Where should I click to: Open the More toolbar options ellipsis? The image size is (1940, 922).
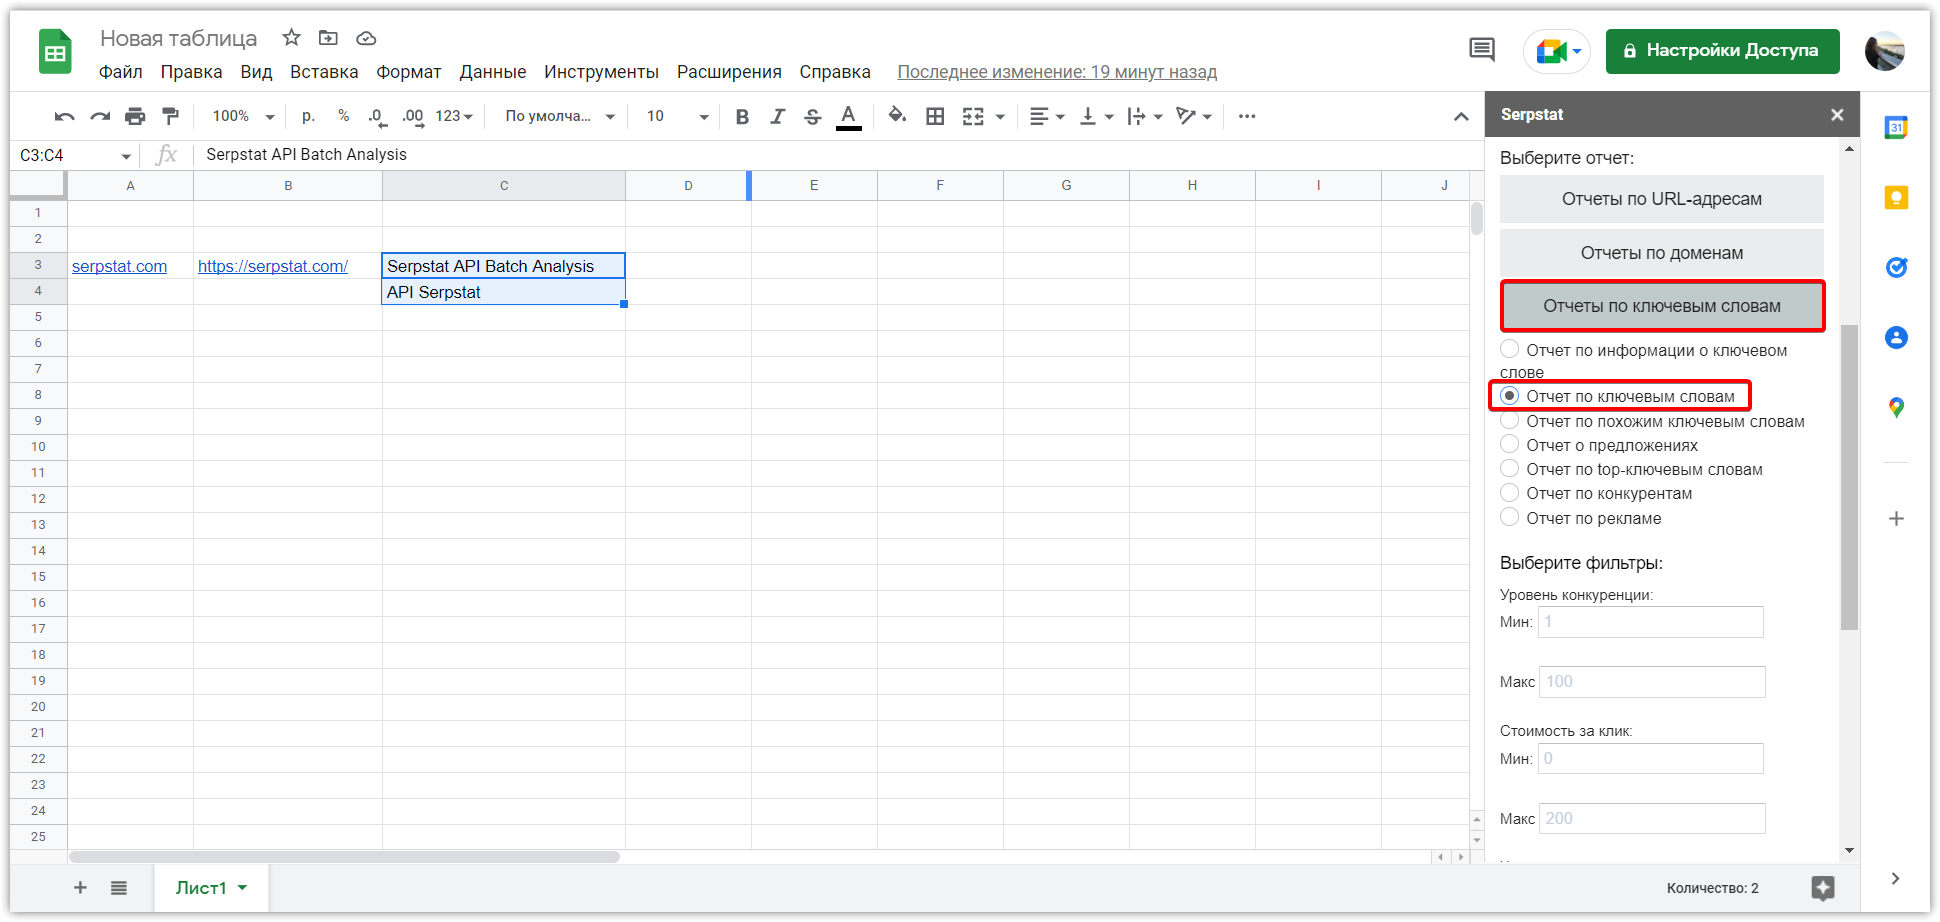coord(1247,117)
